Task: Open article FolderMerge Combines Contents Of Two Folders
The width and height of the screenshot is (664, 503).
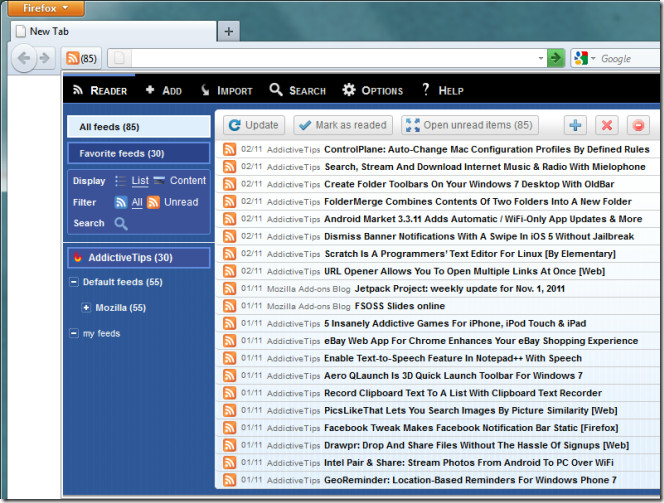Action: 478,202
